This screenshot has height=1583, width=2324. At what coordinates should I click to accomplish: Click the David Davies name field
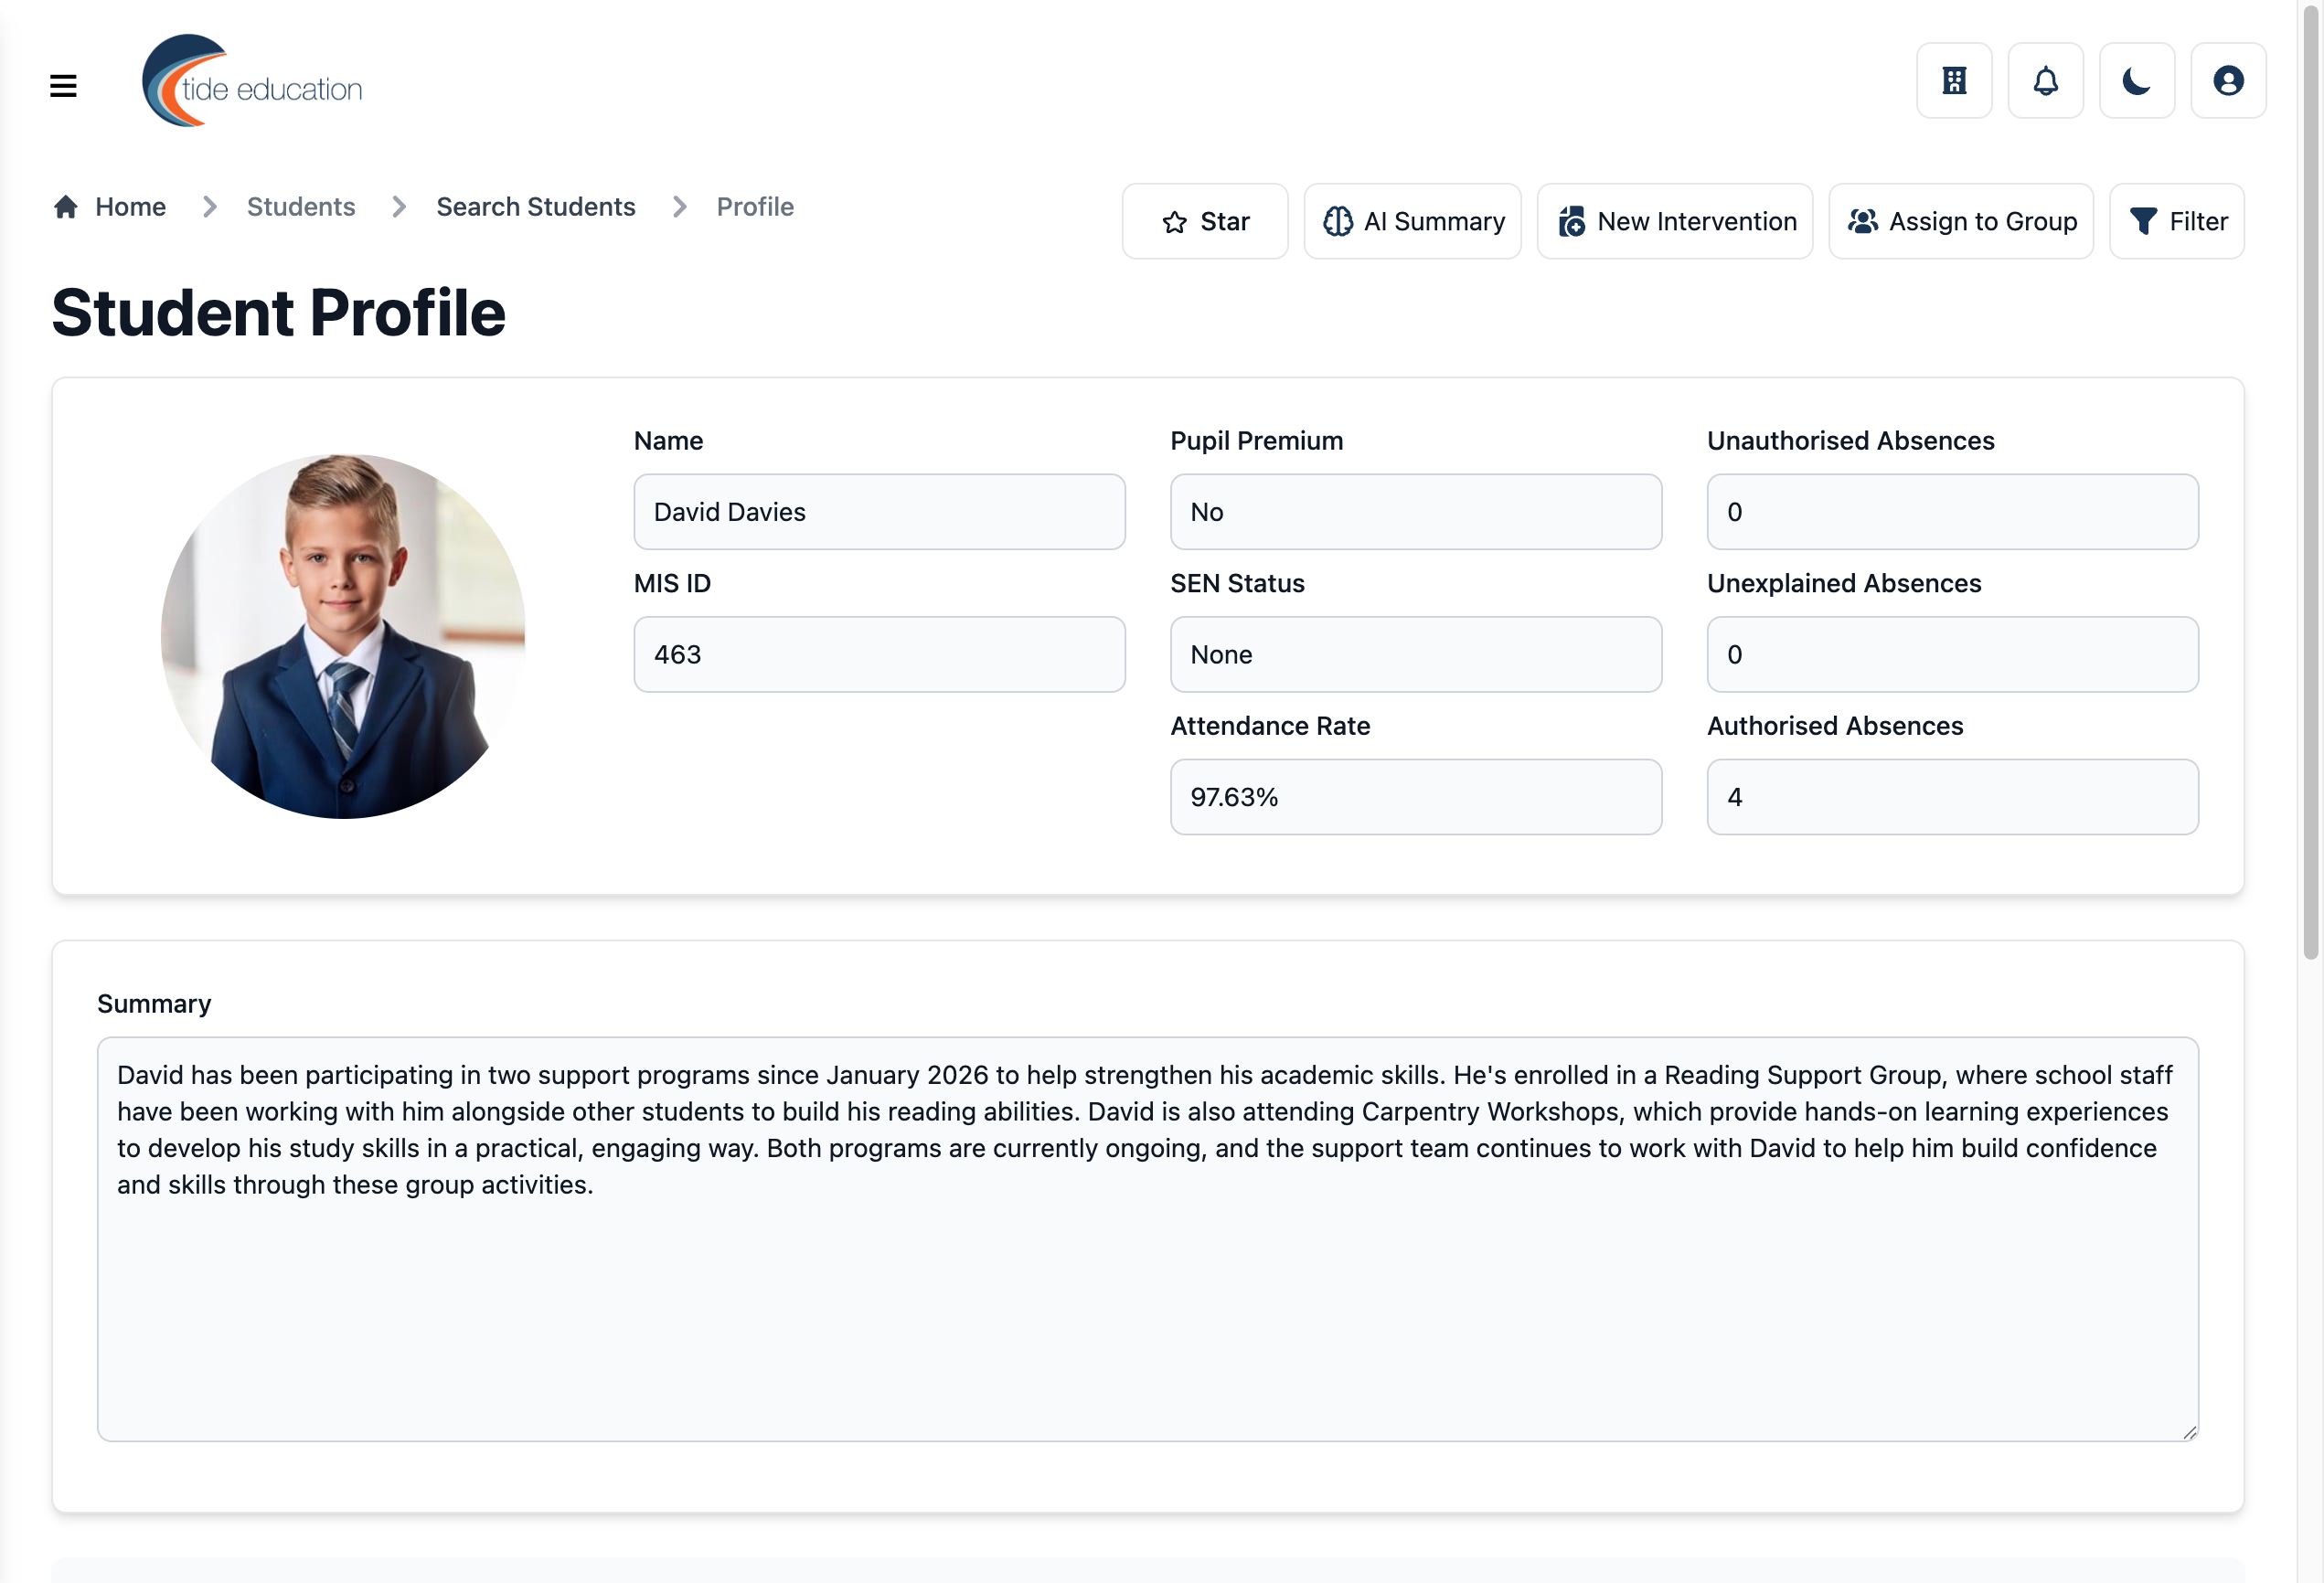[878, 512]
